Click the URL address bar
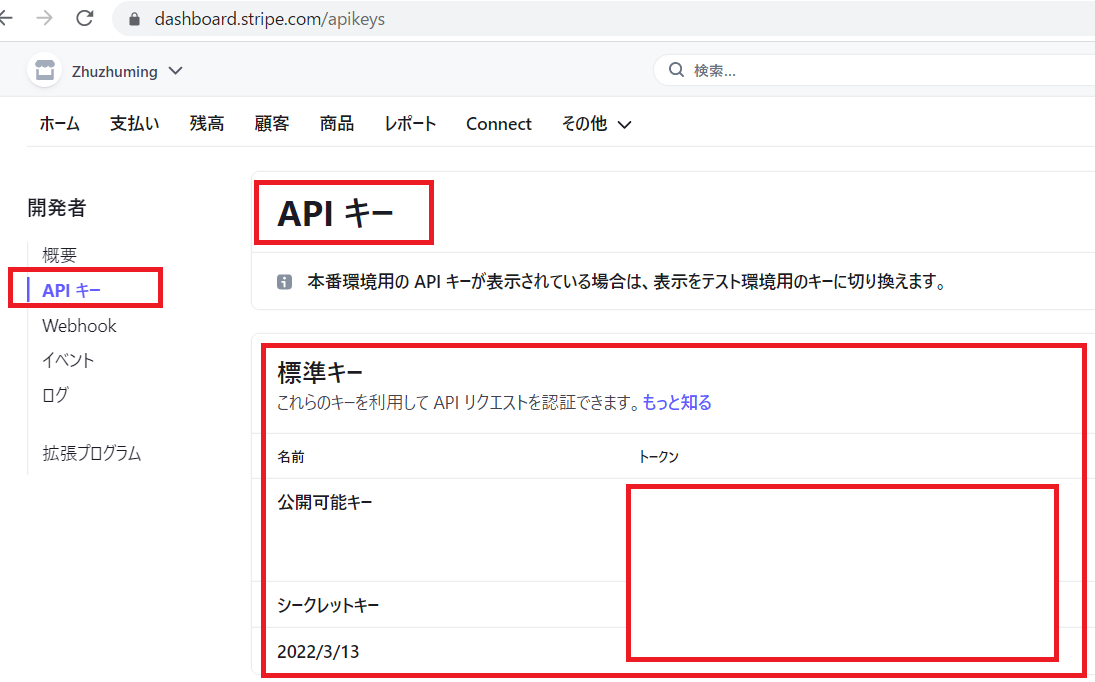 click(x=600, y=19)
